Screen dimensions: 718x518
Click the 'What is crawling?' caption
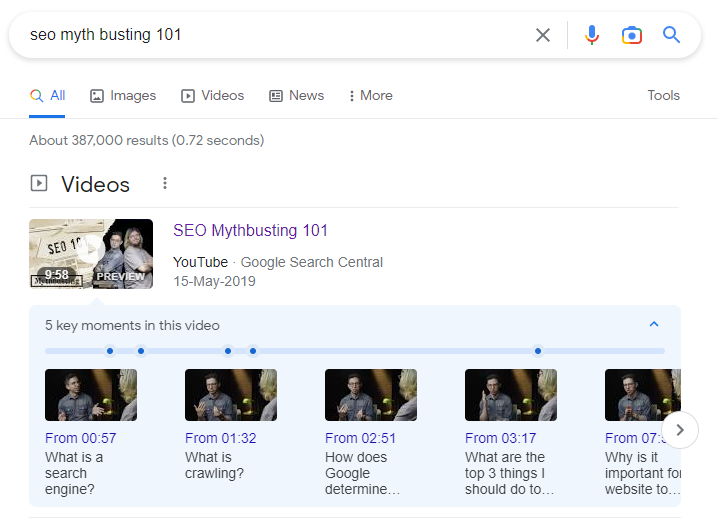(214, 465)
